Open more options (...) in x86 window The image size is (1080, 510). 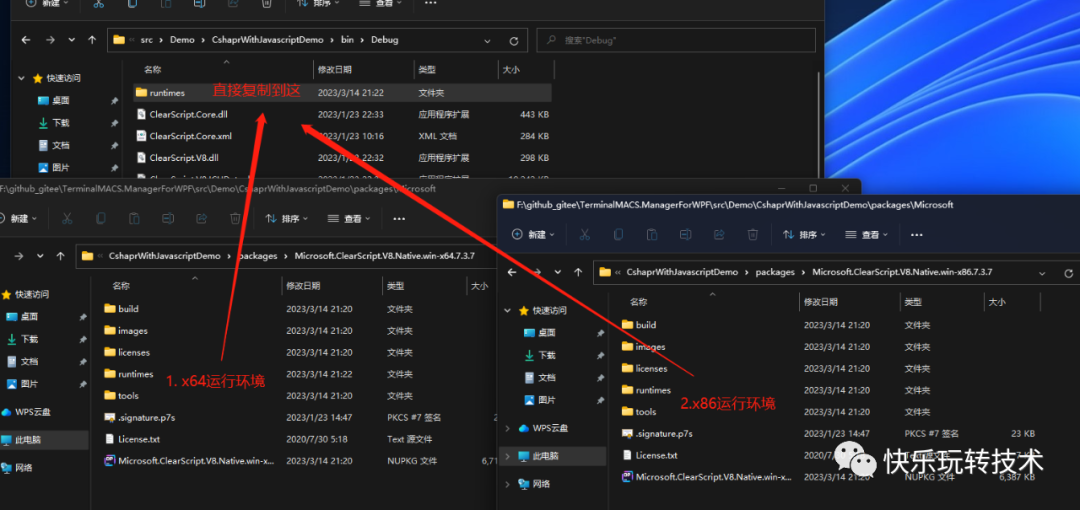[916, 235]
